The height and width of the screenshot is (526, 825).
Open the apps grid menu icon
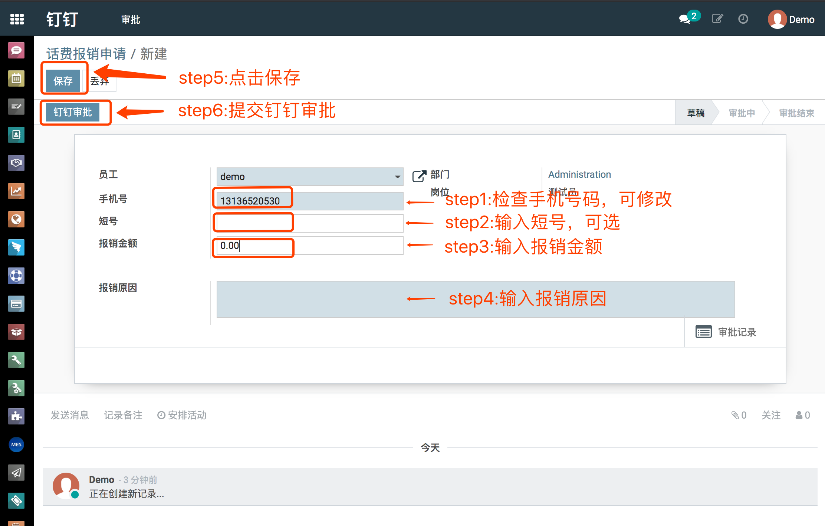[17, 19]
